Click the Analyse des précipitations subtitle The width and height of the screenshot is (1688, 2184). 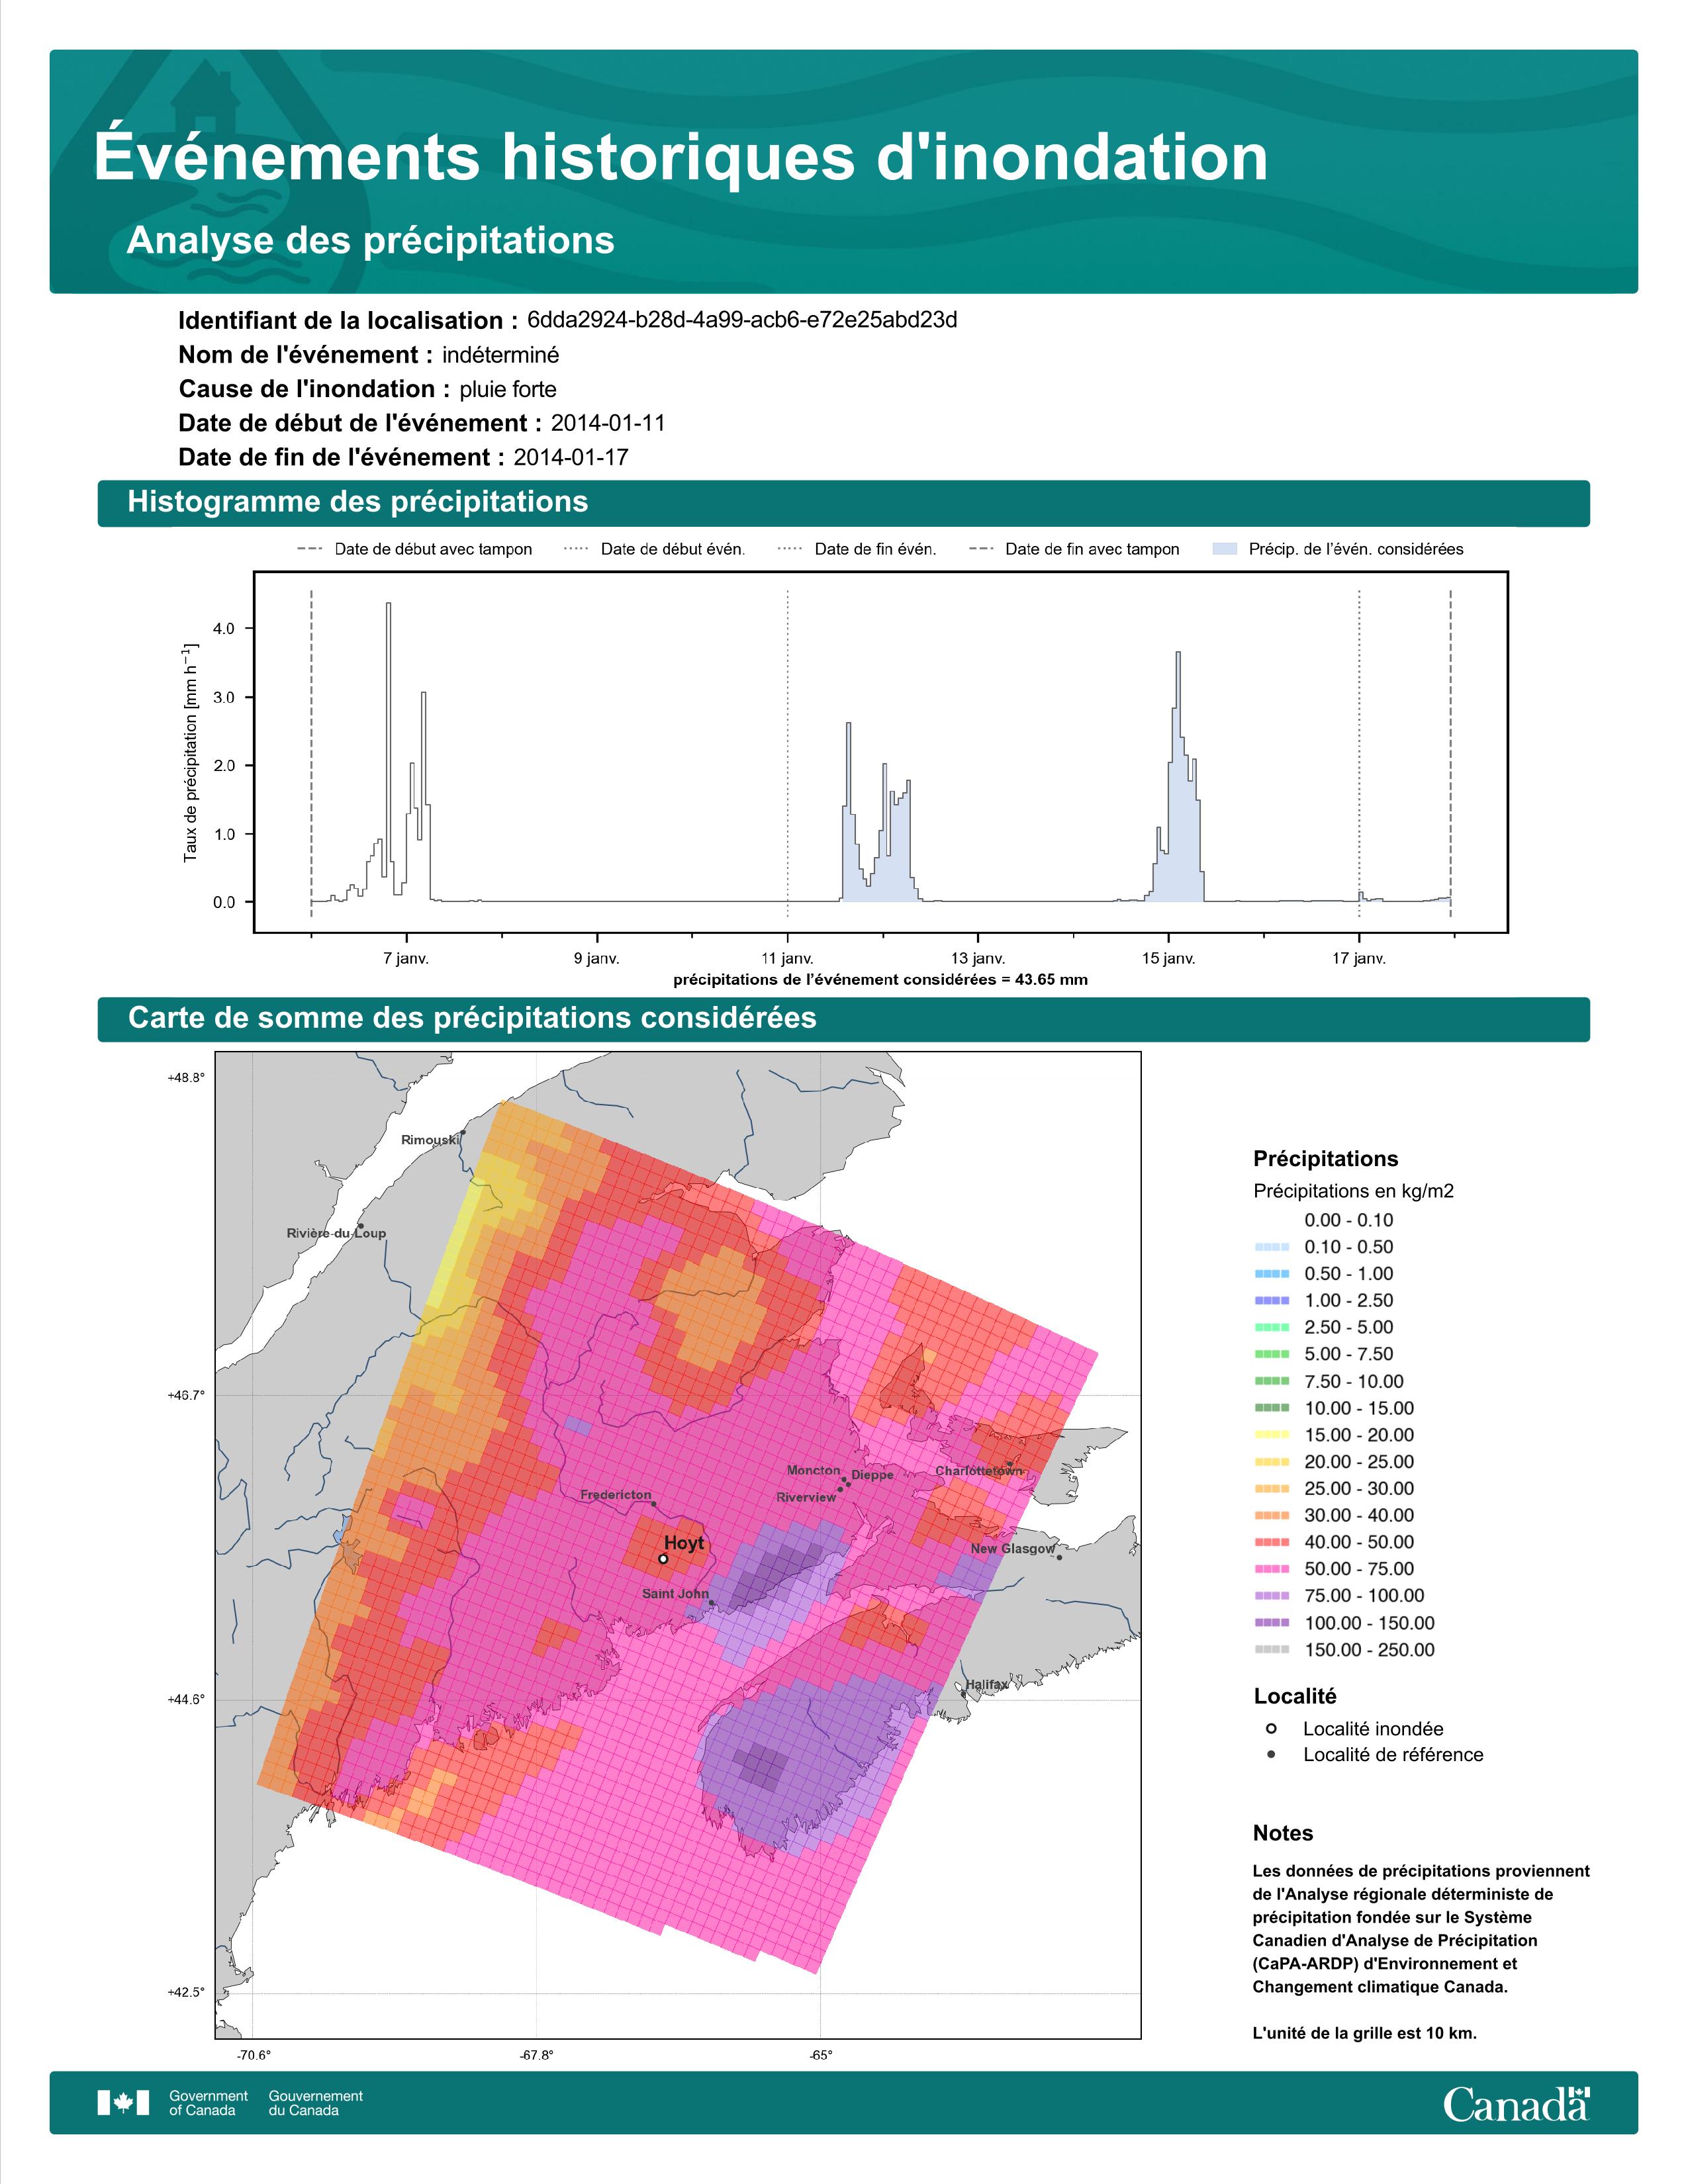370,241
